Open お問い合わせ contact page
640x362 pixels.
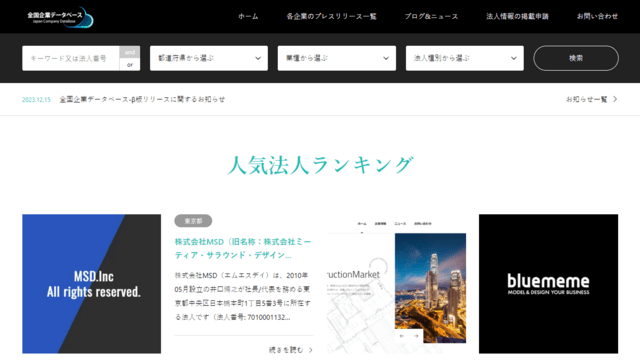click(x=597, y=16)
